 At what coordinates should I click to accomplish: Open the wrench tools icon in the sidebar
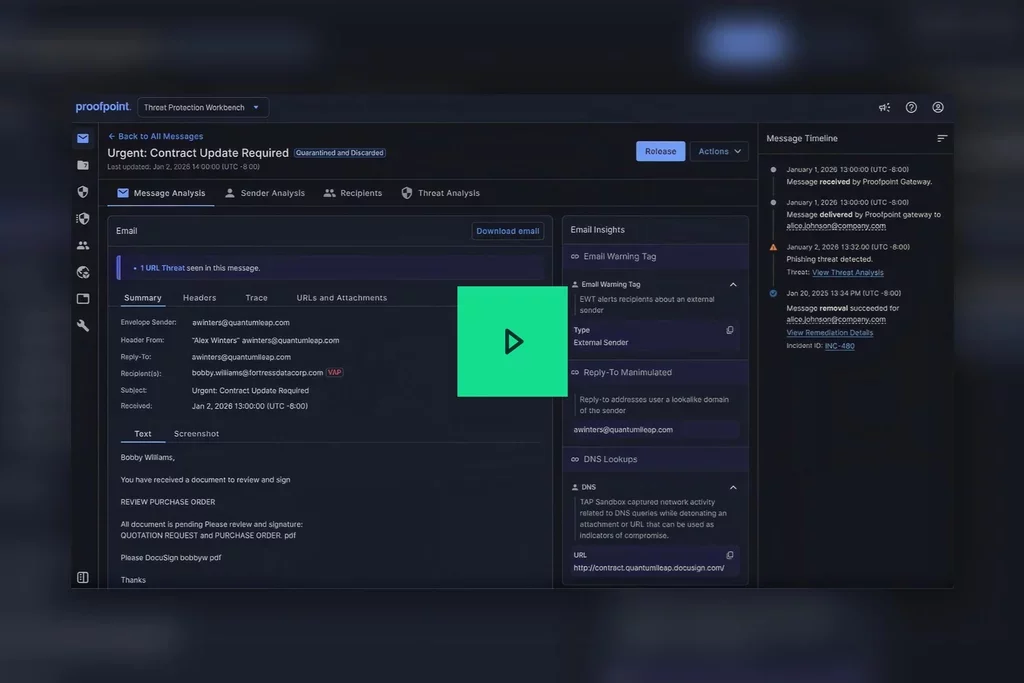(83, 325)
